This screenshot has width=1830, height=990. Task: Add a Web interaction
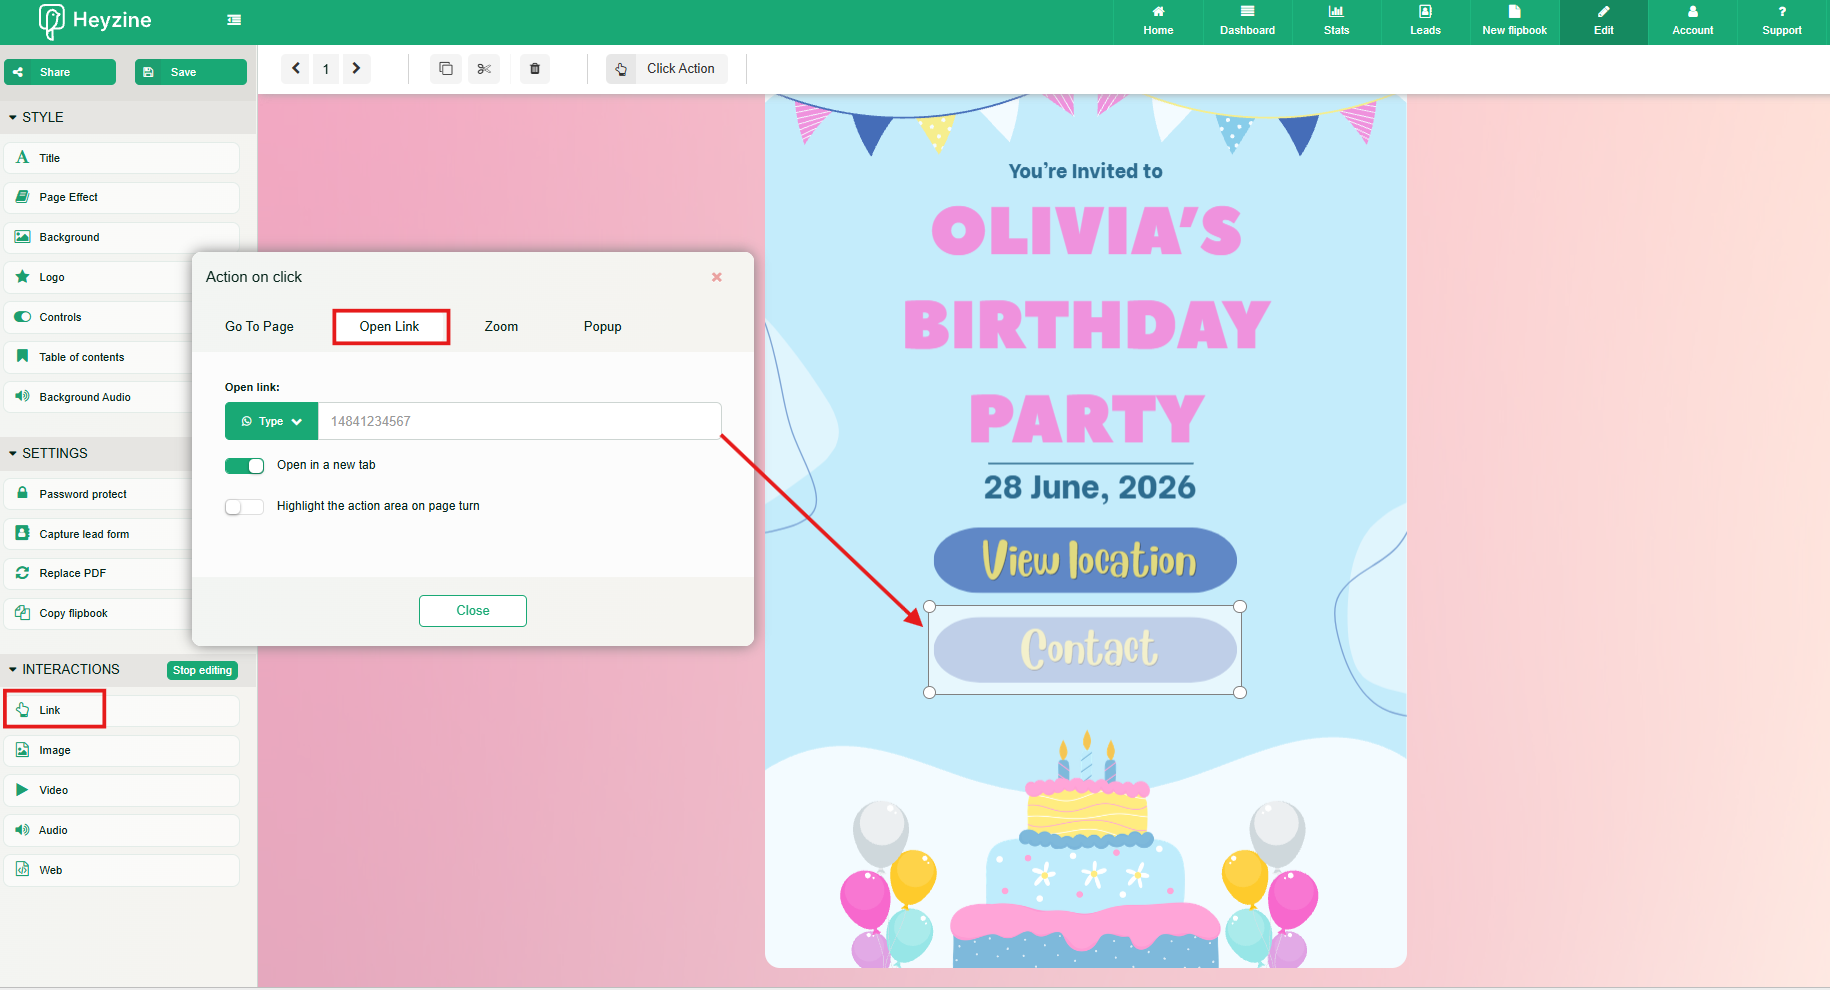tap(122, 870)
